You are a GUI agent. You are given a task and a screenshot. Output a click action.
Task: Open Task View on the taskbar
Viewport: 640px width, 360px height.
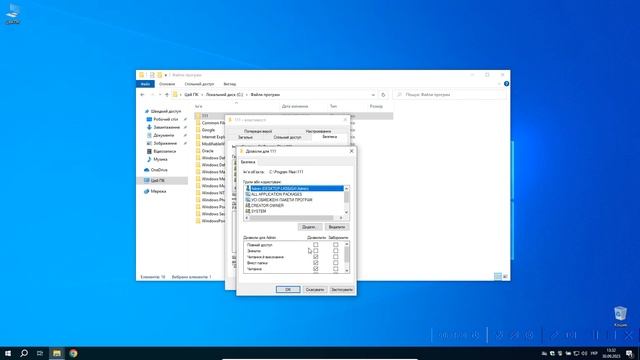40,353
